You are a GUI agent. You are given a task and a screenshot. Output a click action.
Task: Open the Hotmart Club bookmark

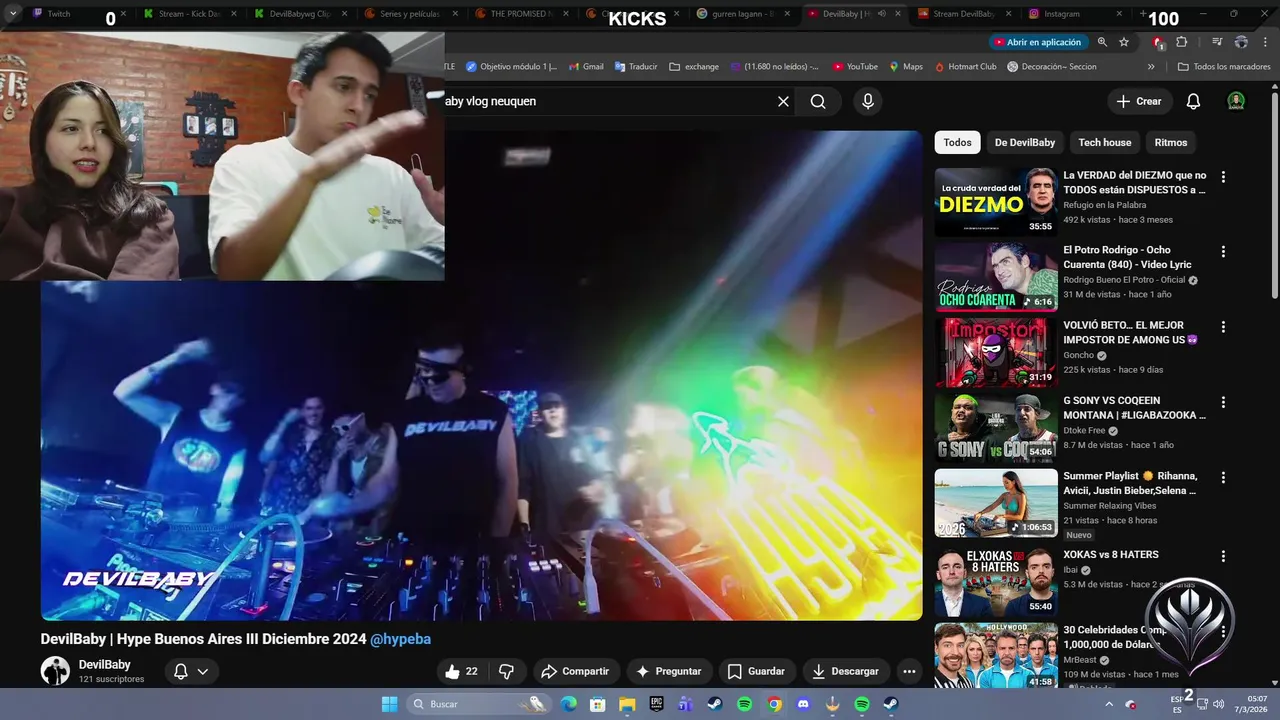965,67
